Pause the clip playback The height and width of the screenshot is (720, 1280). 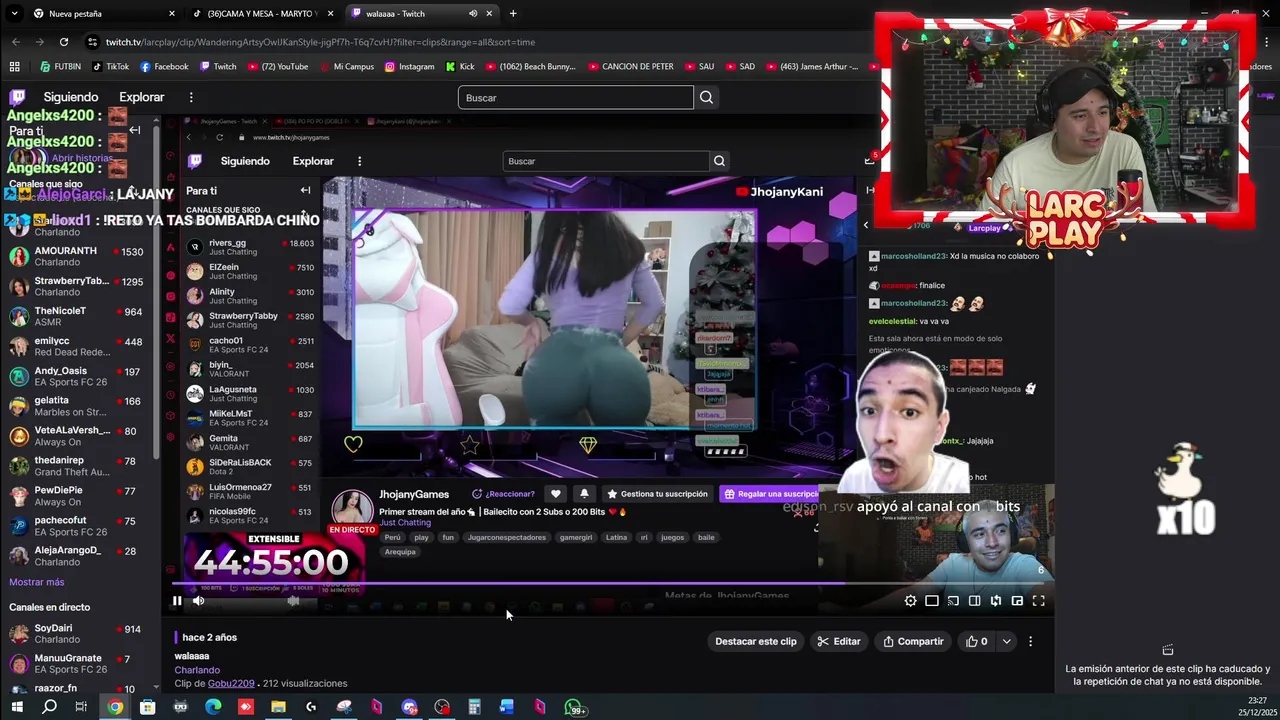tap(177, 601)
